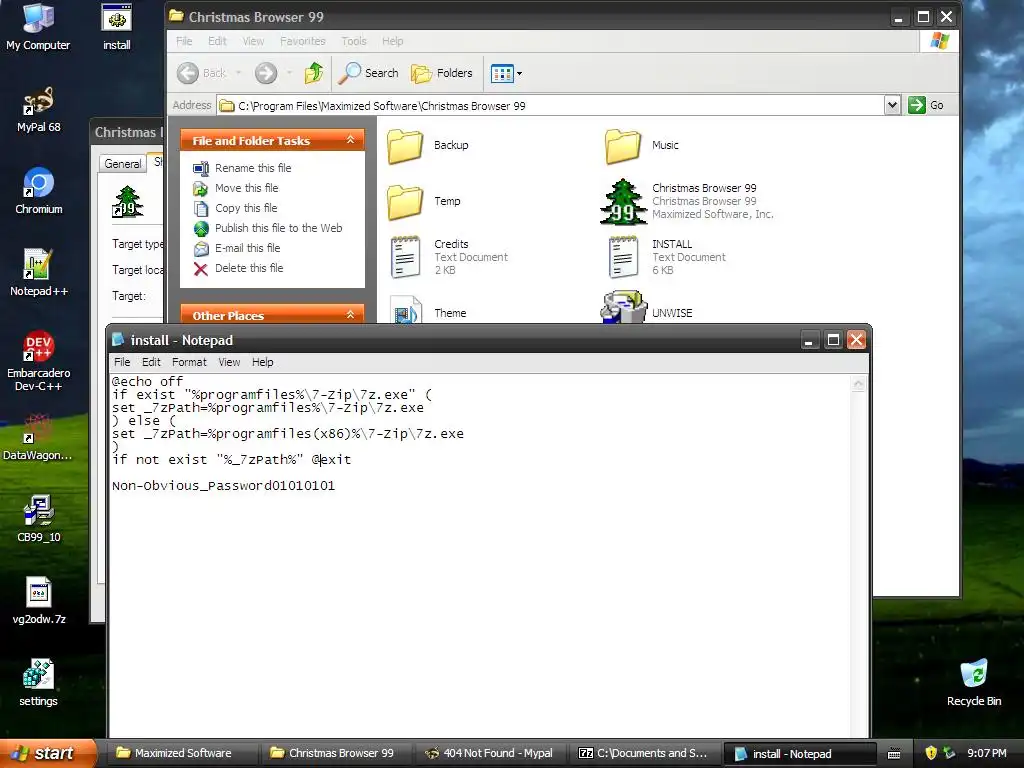
Task: Open Notepad++ desktop shortcut
Action: pos(39,273)
